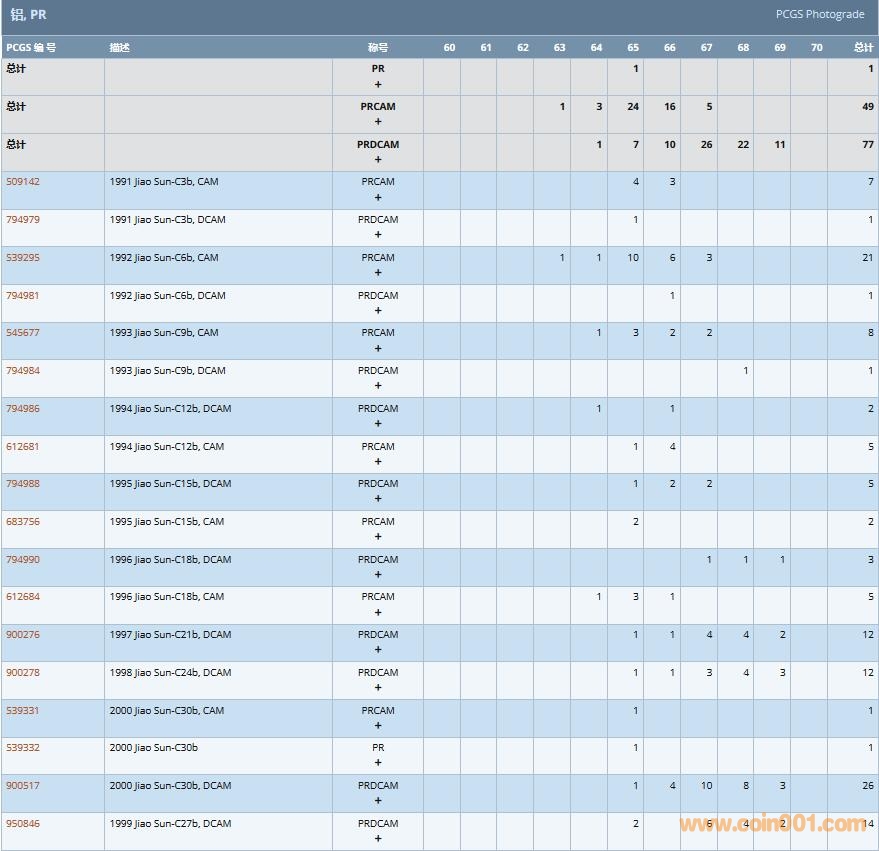Expand plus under PRDCAM for 1997 Jiao Sun-C21b

tap(378, 650)
